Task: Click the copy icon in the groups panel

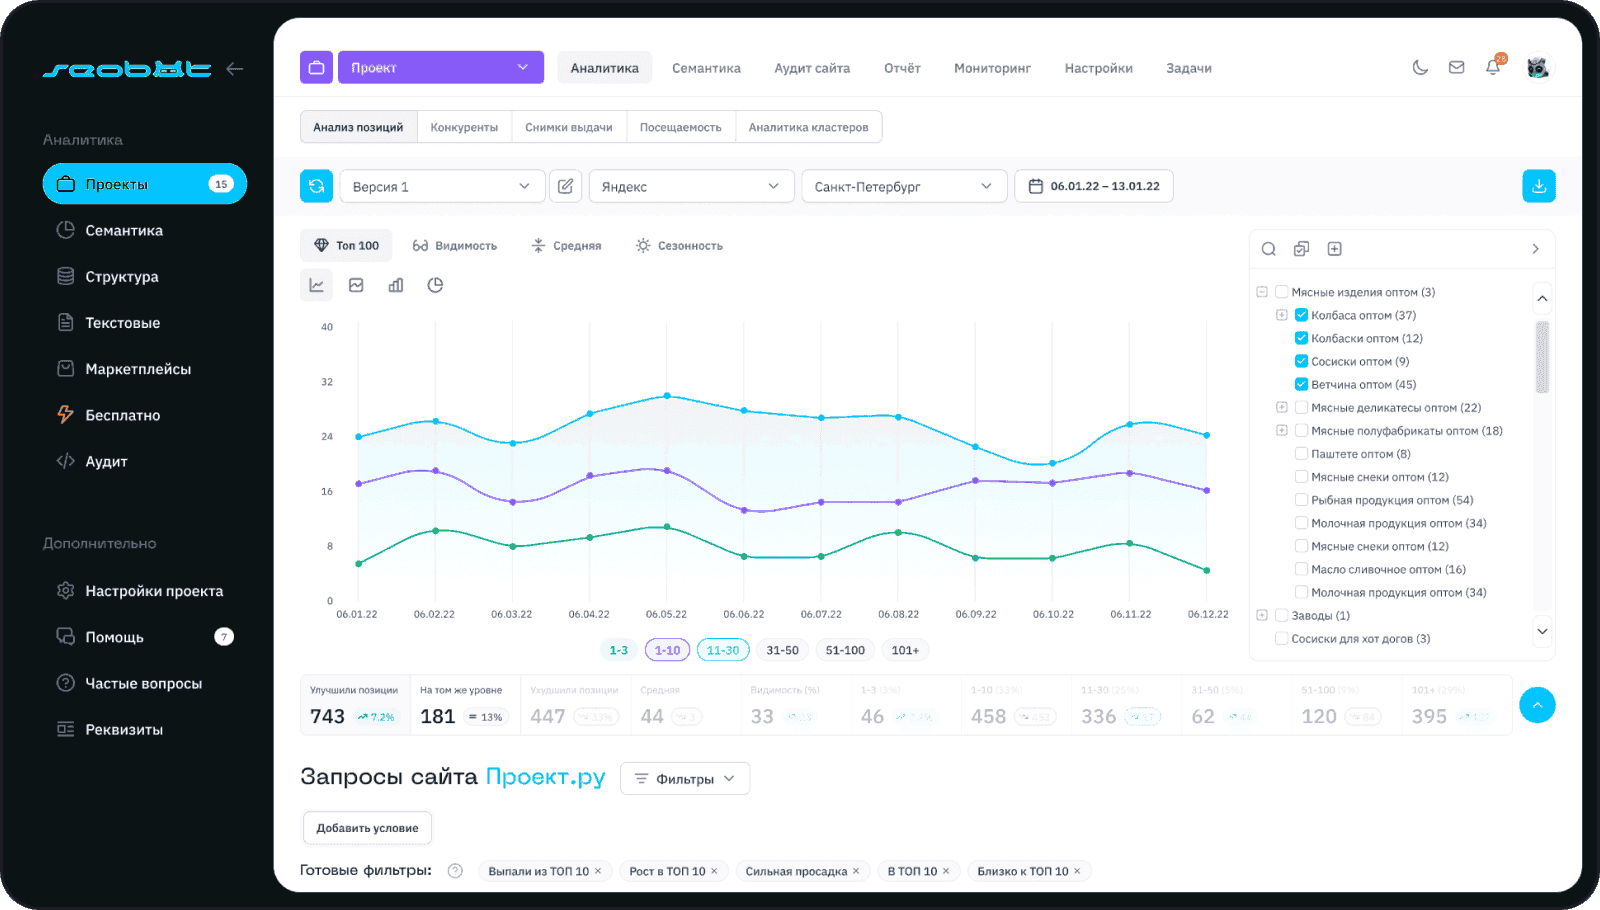Action: tap(1301, 249)
